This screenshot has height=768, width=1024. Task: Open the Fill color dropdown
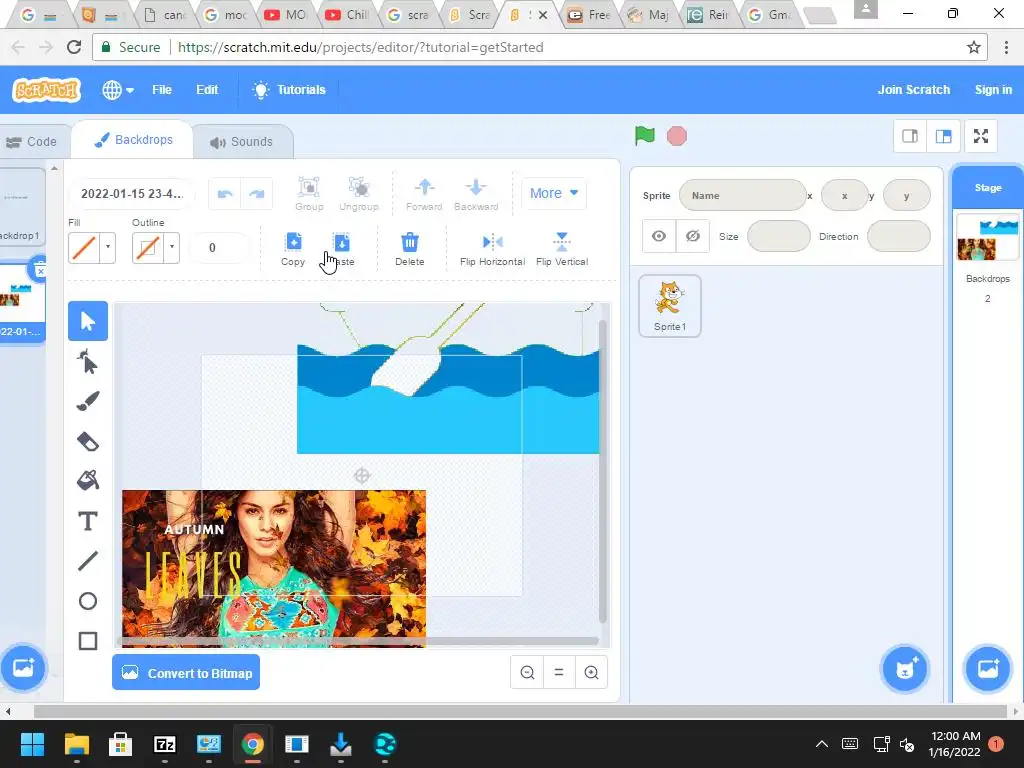point(108,248)
